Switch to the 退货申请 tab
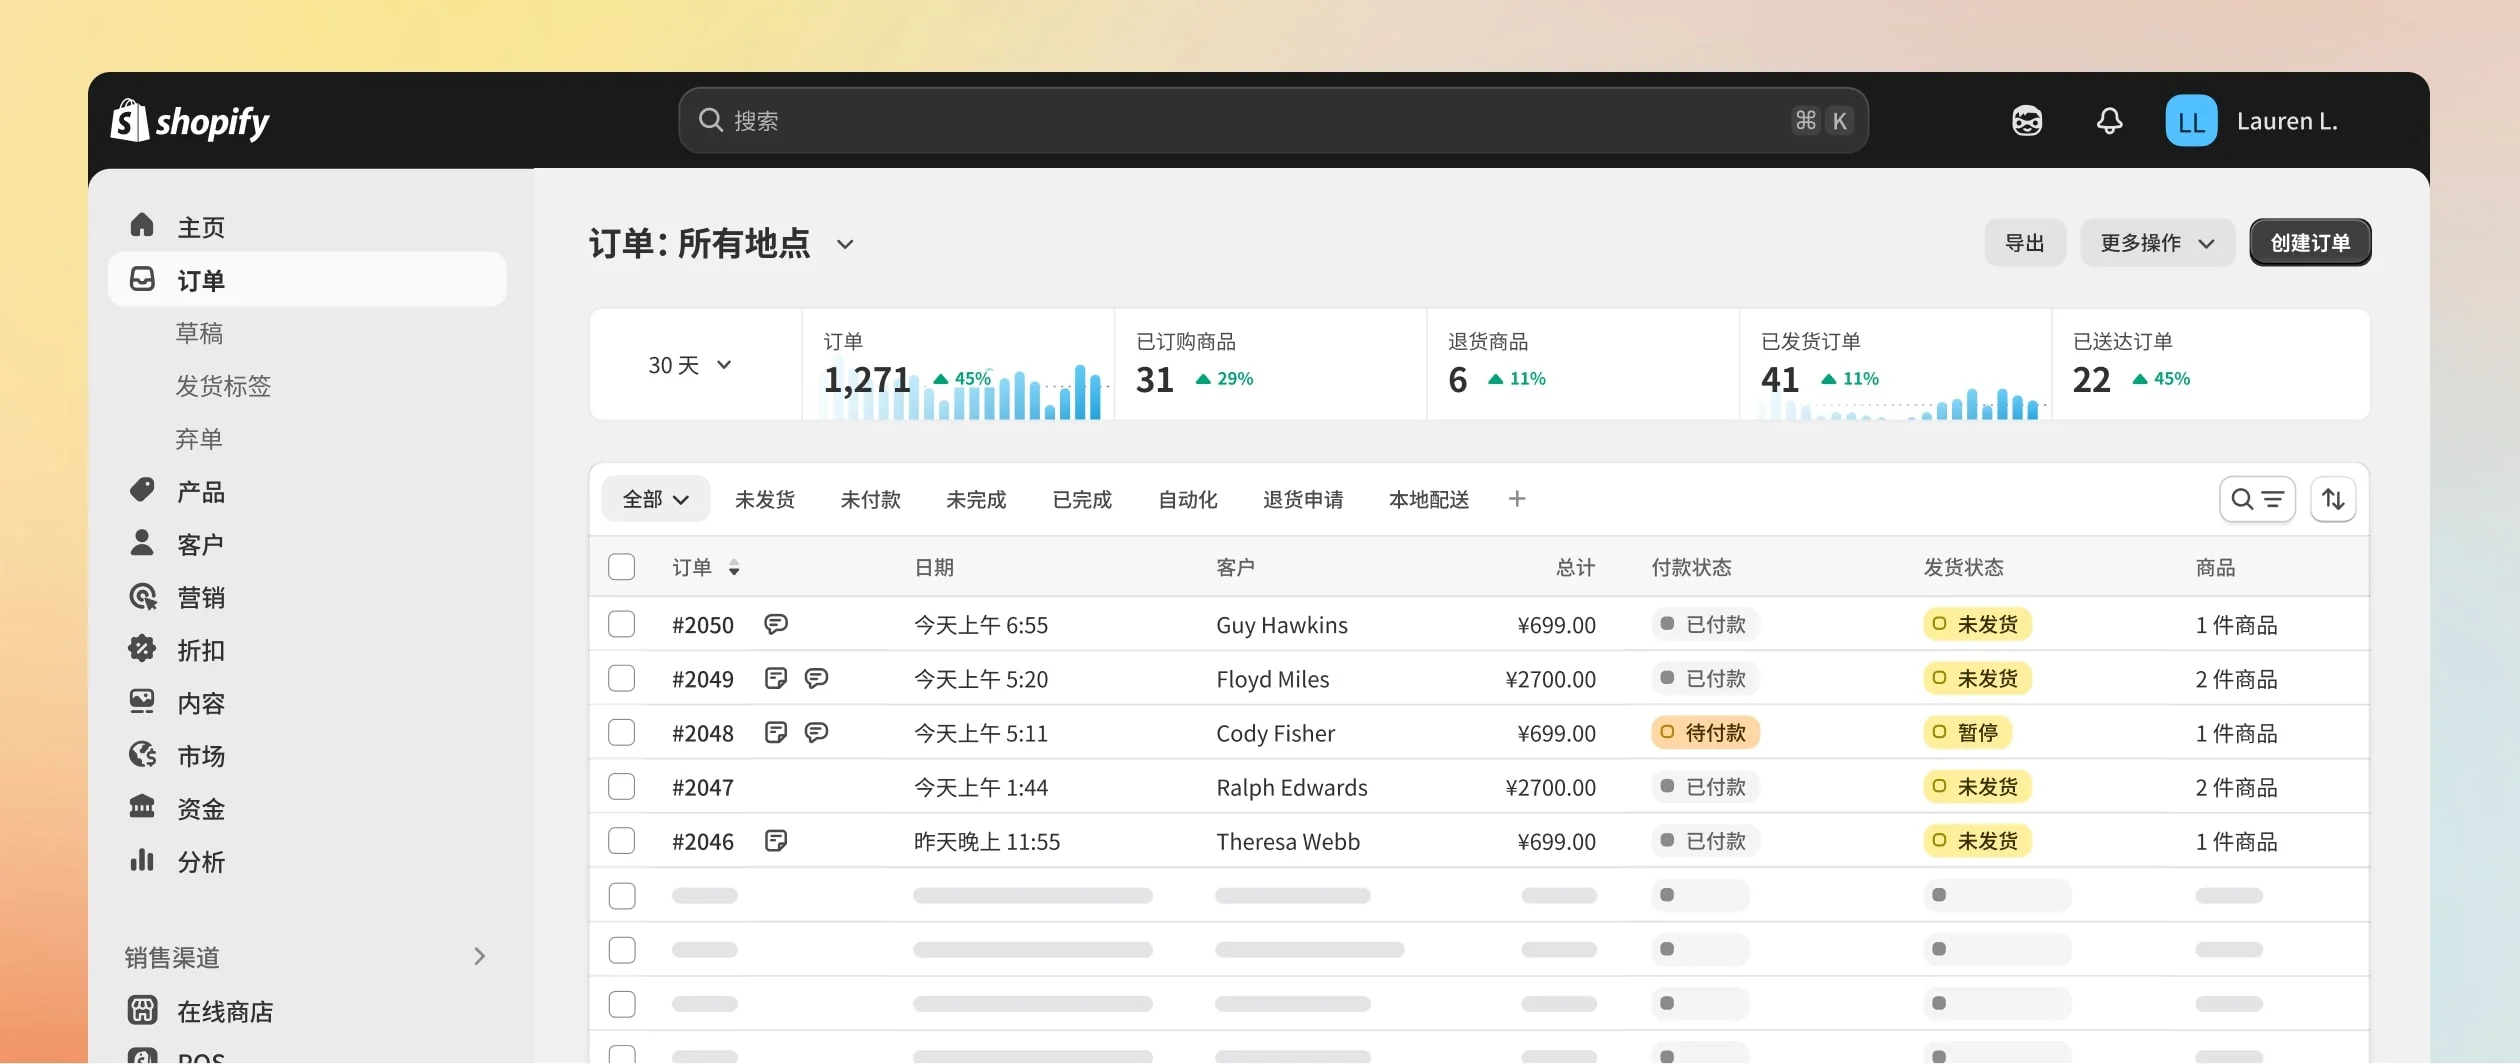 coord(1303,499)
